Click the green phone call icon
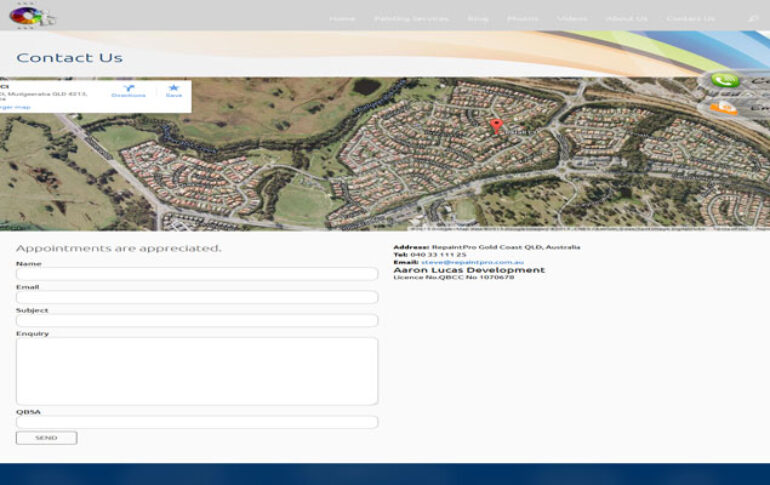770x485 pixels. [725, 81]
